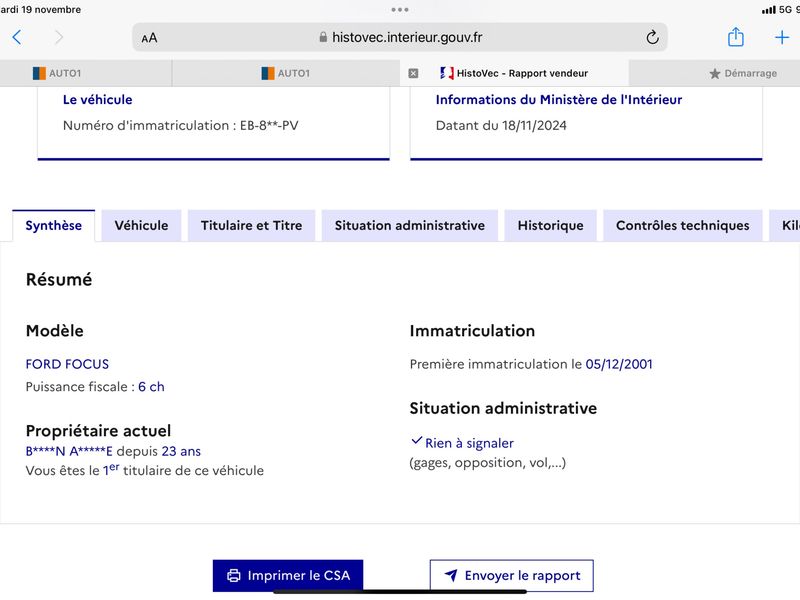Open the Titulaire et Titre tab
800x600 pixels.
pyautogui.click(x=252, y=226)
